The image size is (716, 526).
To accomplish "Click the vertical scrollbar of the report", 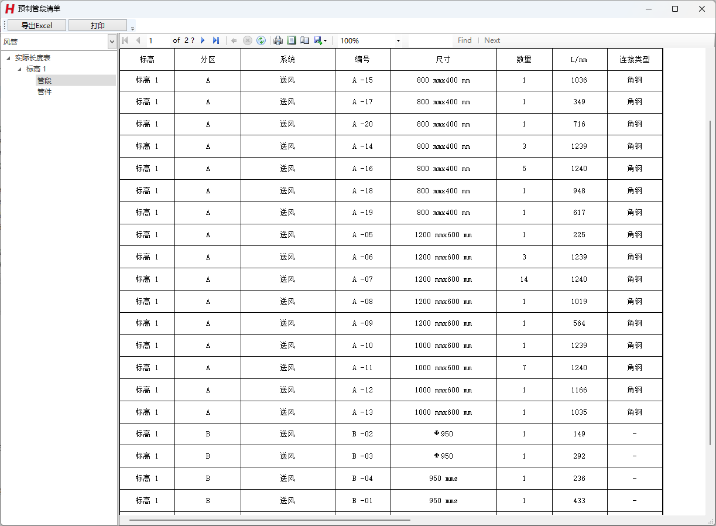I will pos(710,280).
